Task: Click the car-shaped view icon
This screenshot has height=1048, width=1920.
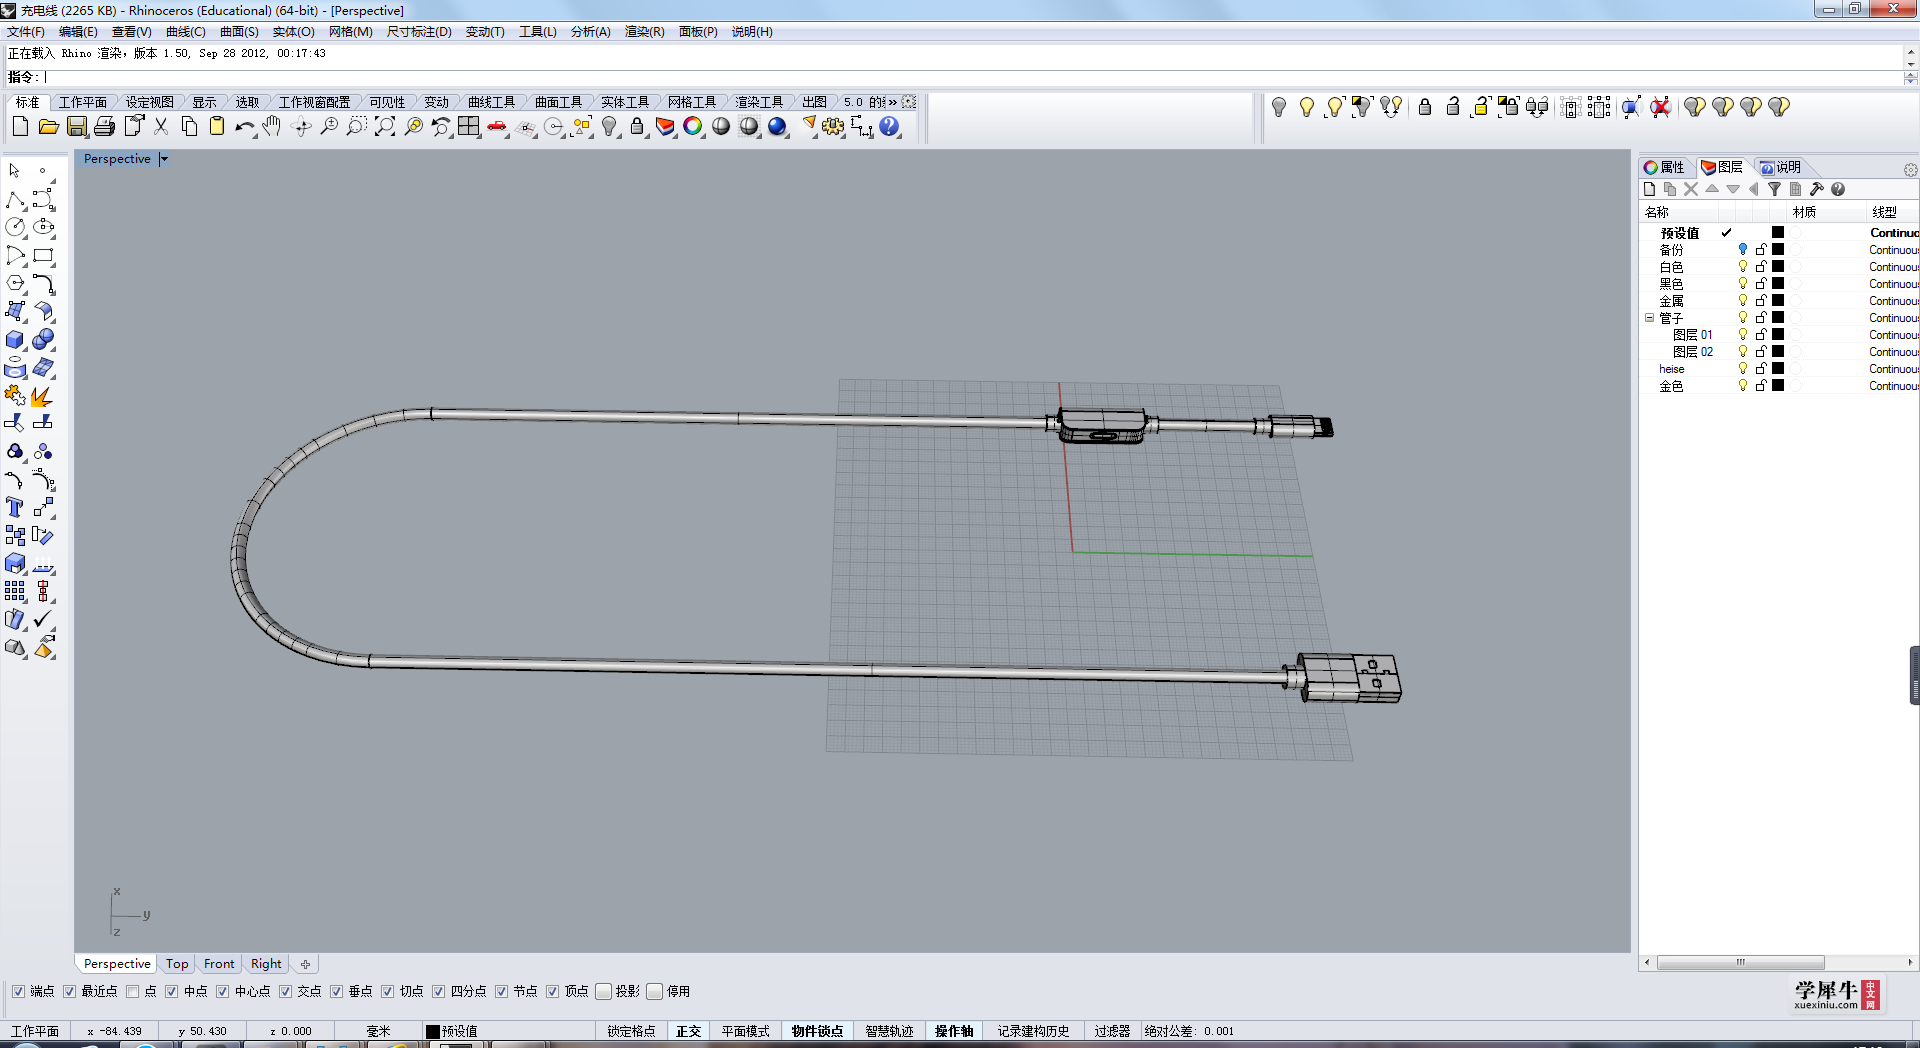Action: coord(497,126)
